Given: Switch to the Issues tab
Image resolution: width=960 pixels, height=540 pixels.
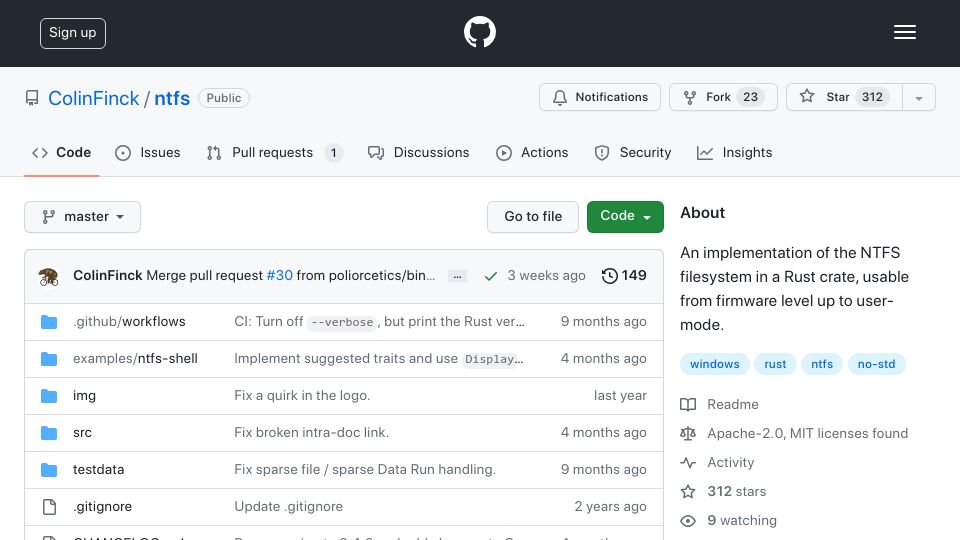Looking at the screenshot, I should [148, 152].
